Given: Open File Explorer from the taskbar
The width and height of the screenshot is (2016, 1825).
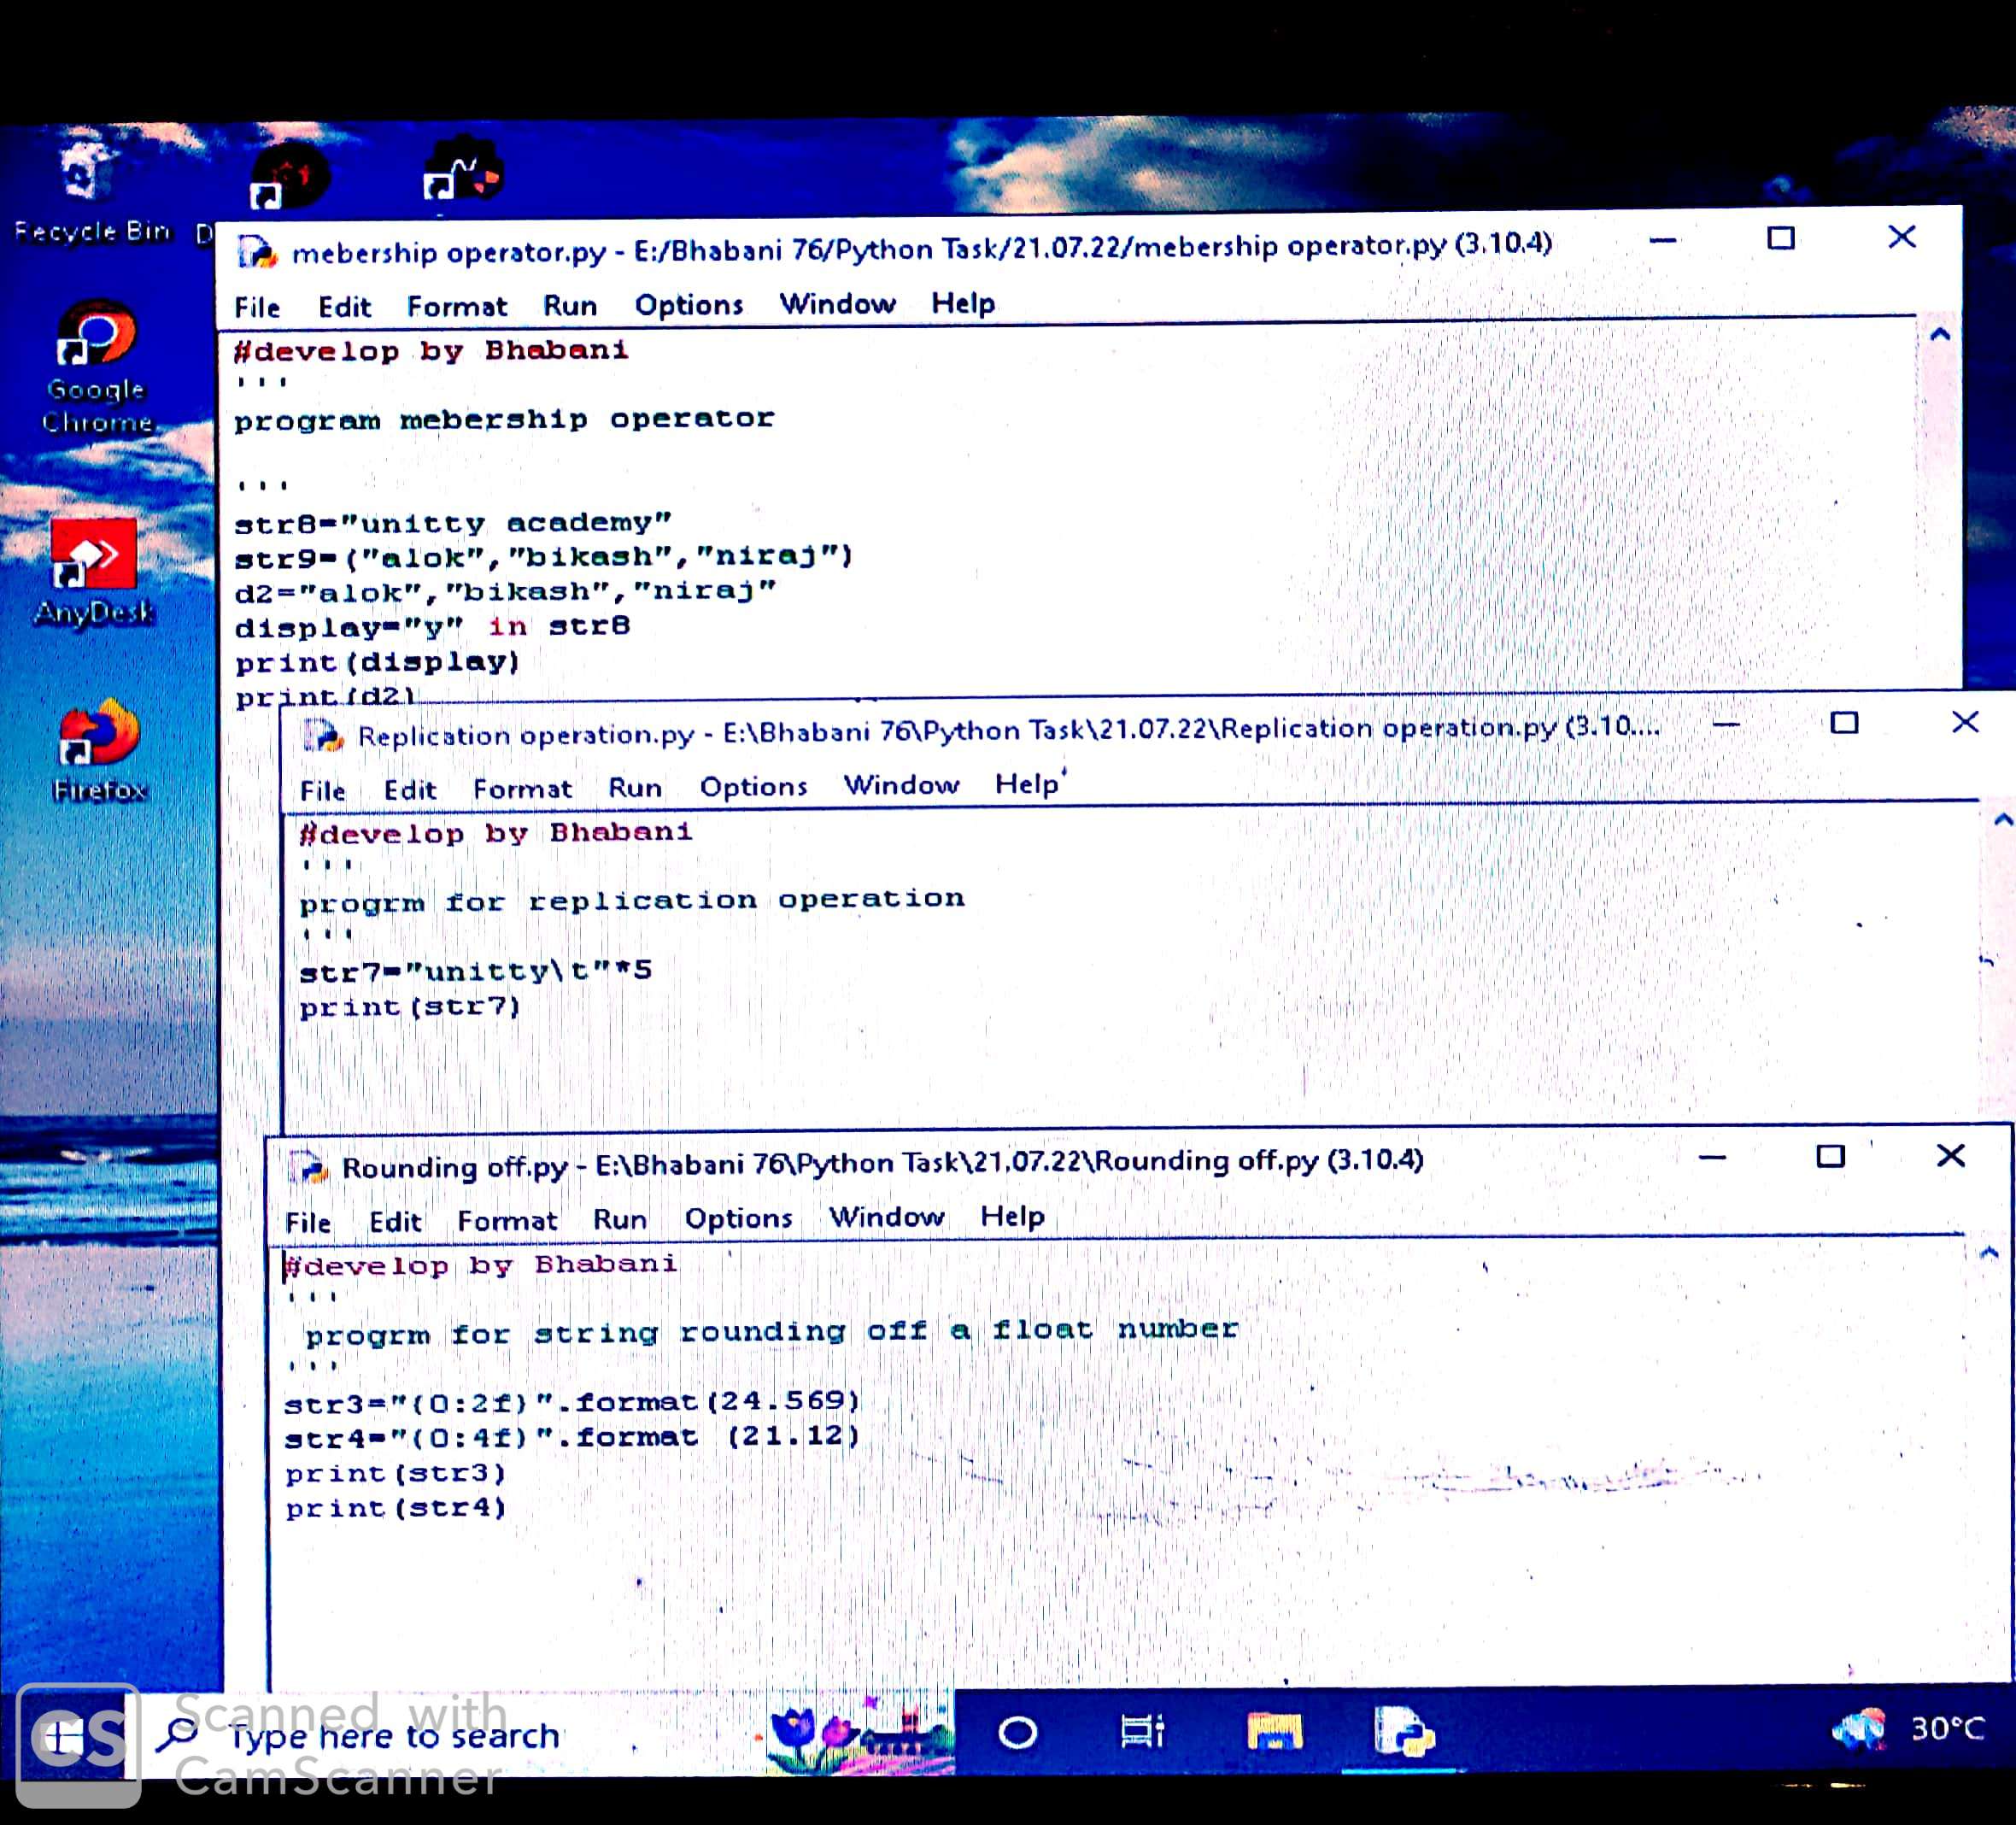Looking at the screenshot, I should point(1274,1731).
